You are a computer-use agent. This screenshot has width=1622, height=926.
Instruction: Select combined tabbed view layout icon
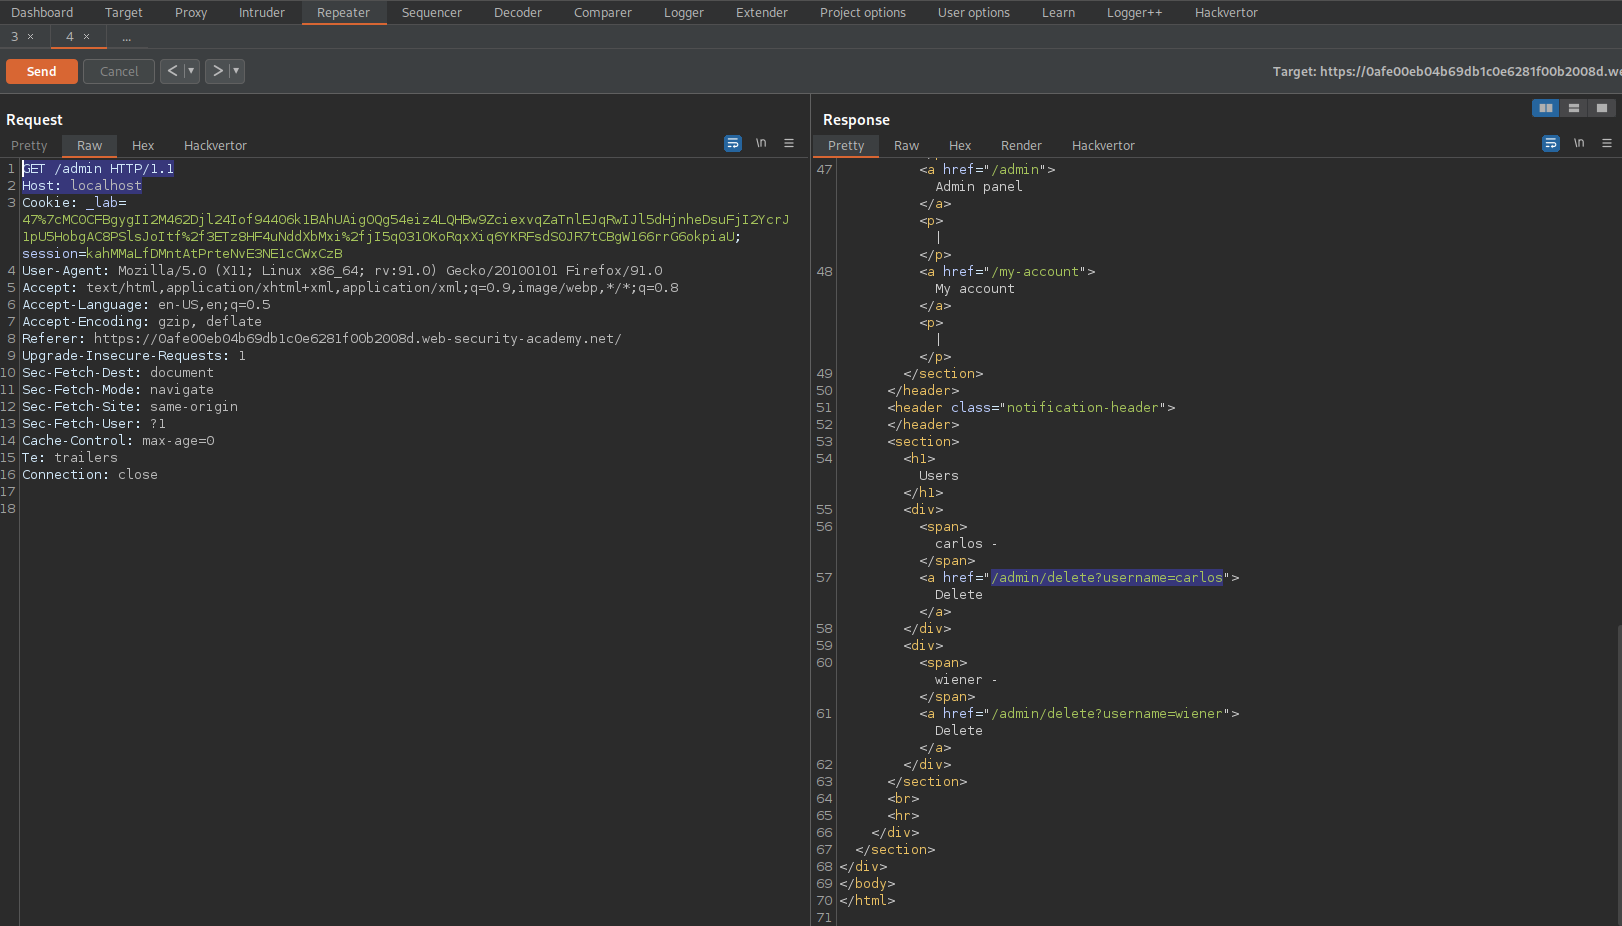click(x=1602, y=108)
